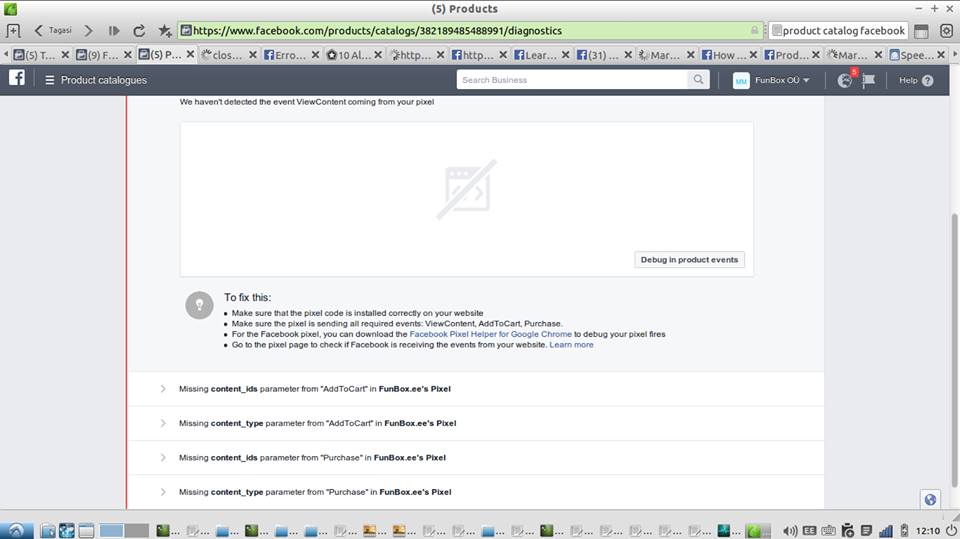Open a new tab with the plus icon
The width and height of the screenshot is (960, 539).
[x=13, y=31]
